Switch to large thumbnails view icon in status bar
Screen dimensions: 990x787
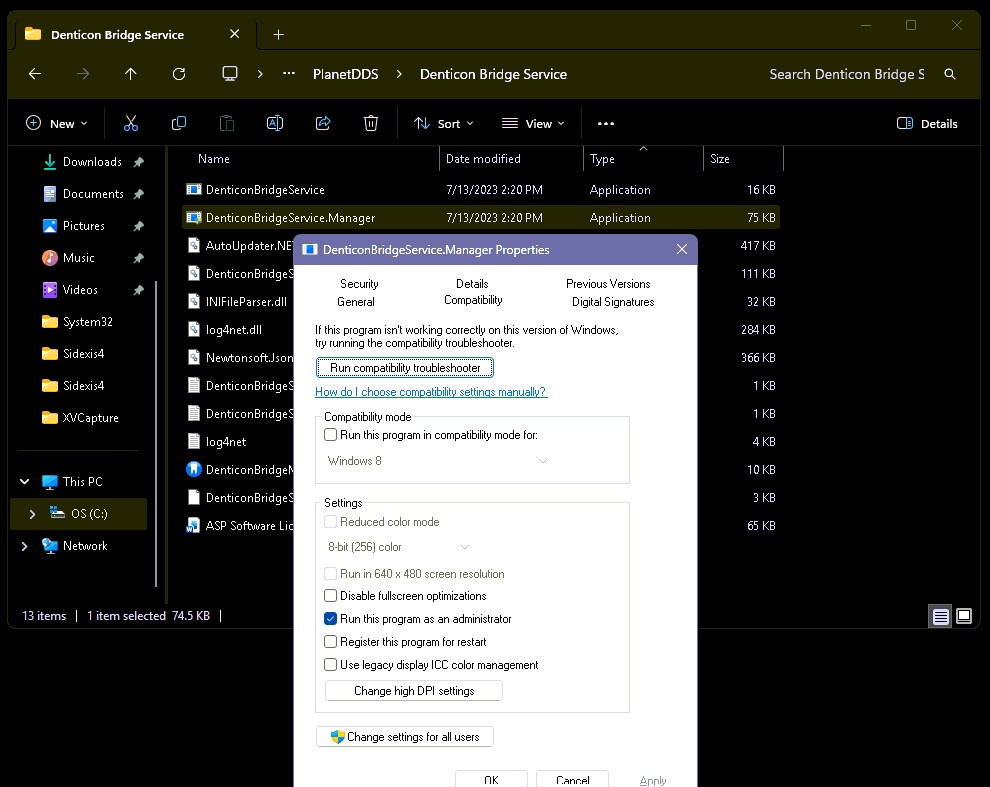(963, 616)
